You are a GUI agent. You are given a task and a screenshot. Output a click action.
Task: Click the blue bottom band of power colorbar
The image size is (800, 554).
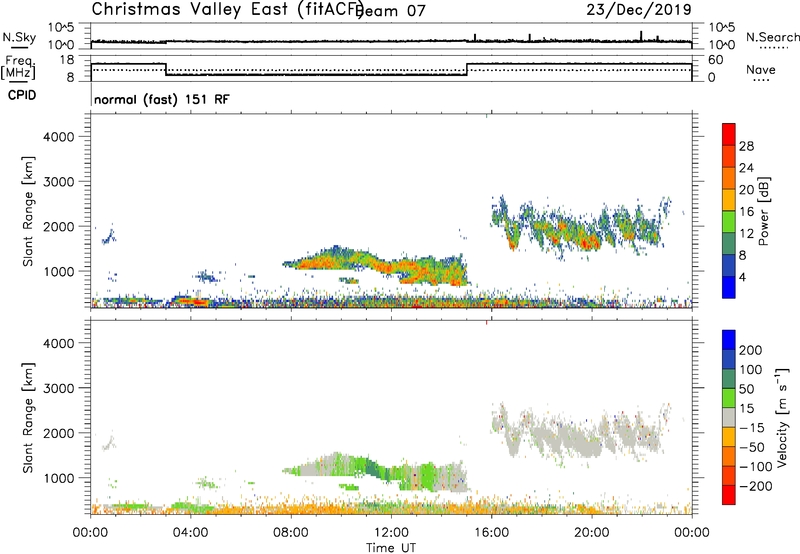[x=729, y=287]
